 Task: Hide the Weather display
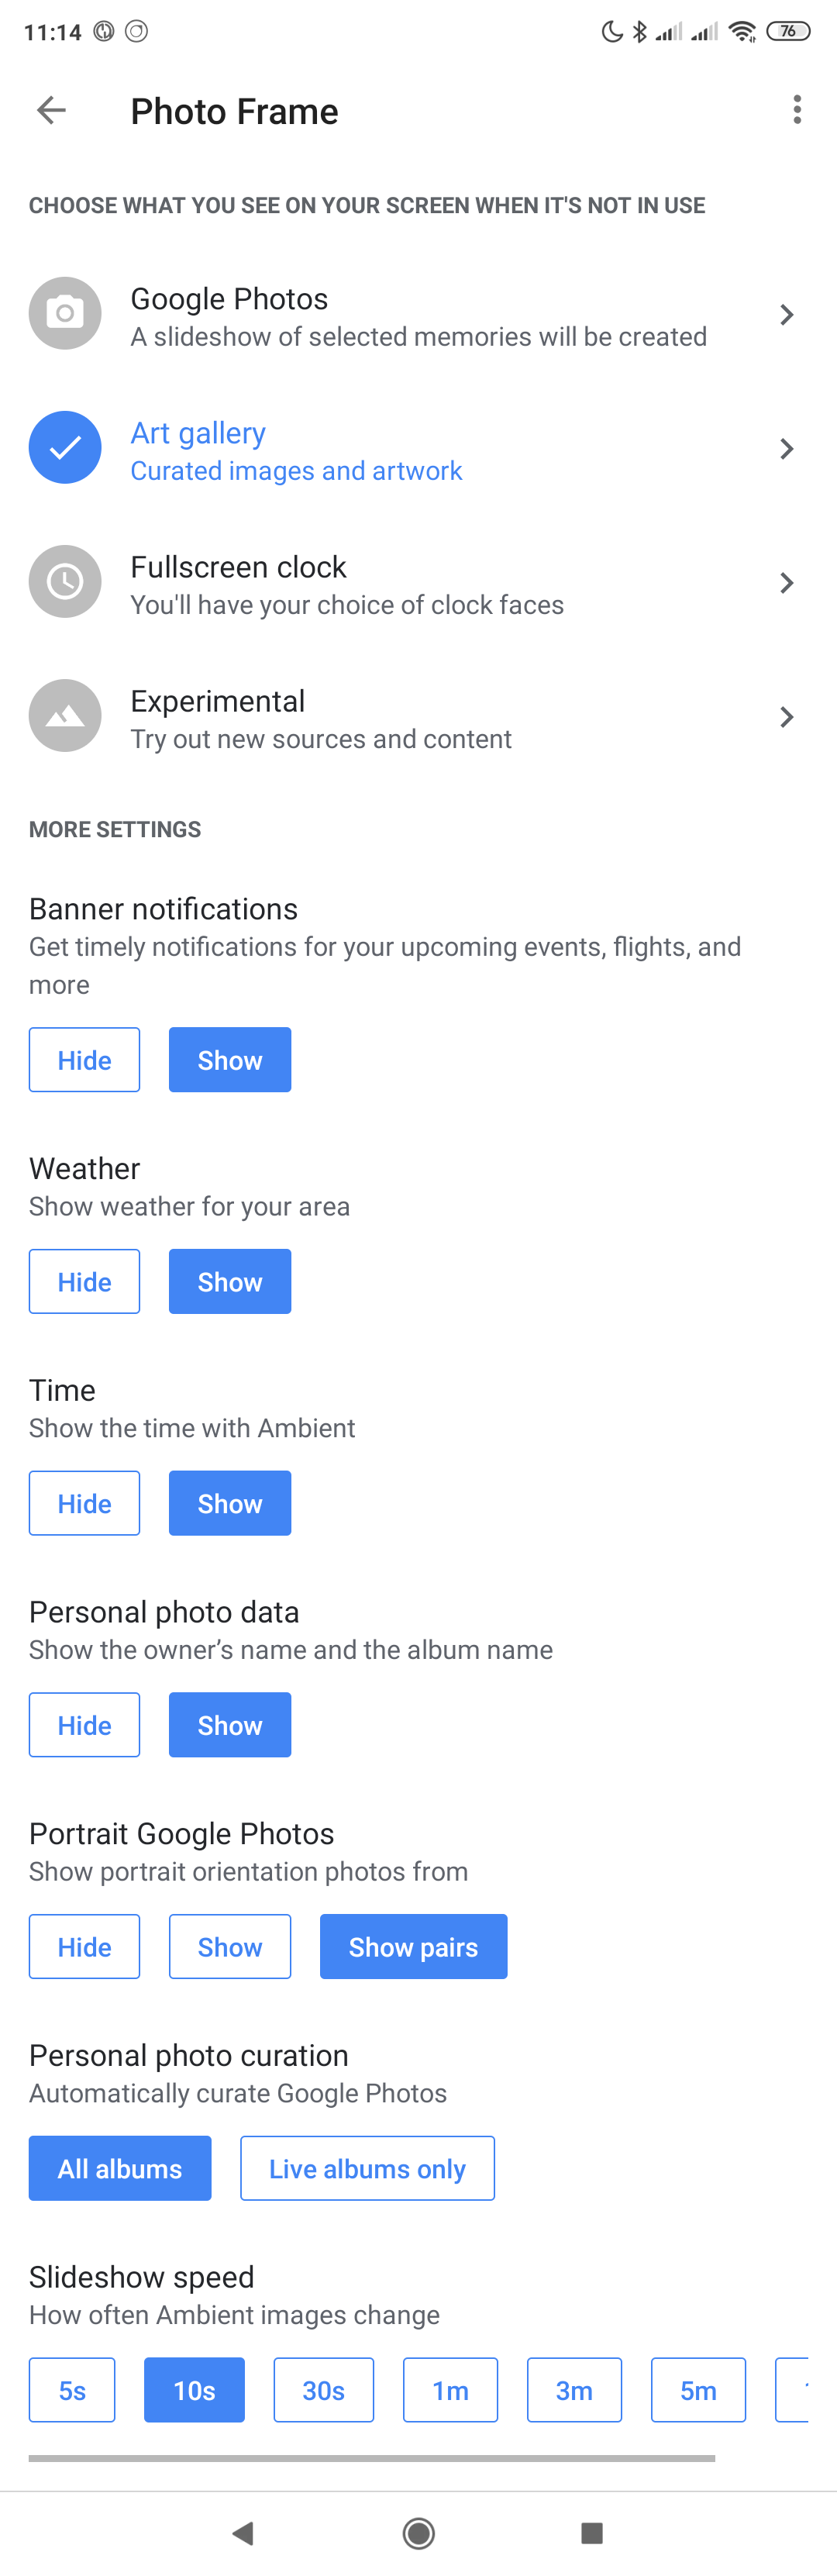[x=84, y=1281]
